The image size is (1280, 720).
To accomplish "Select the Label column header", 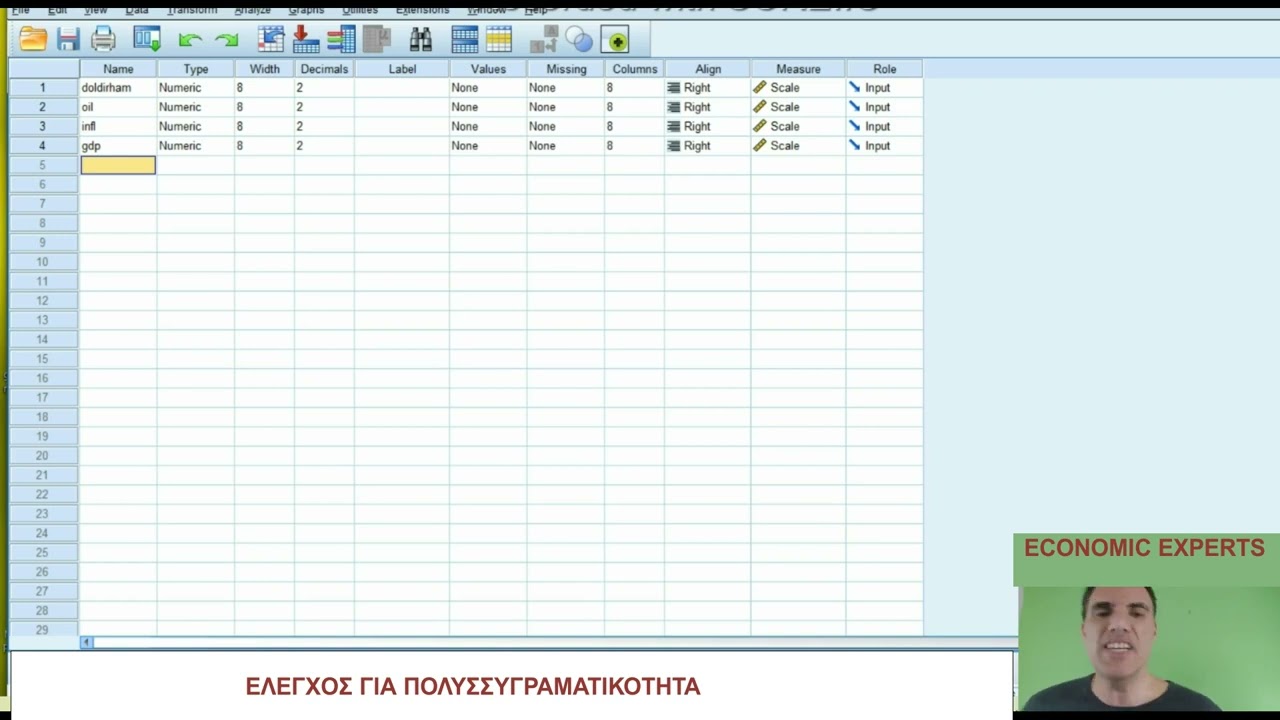I will point(402,69).
